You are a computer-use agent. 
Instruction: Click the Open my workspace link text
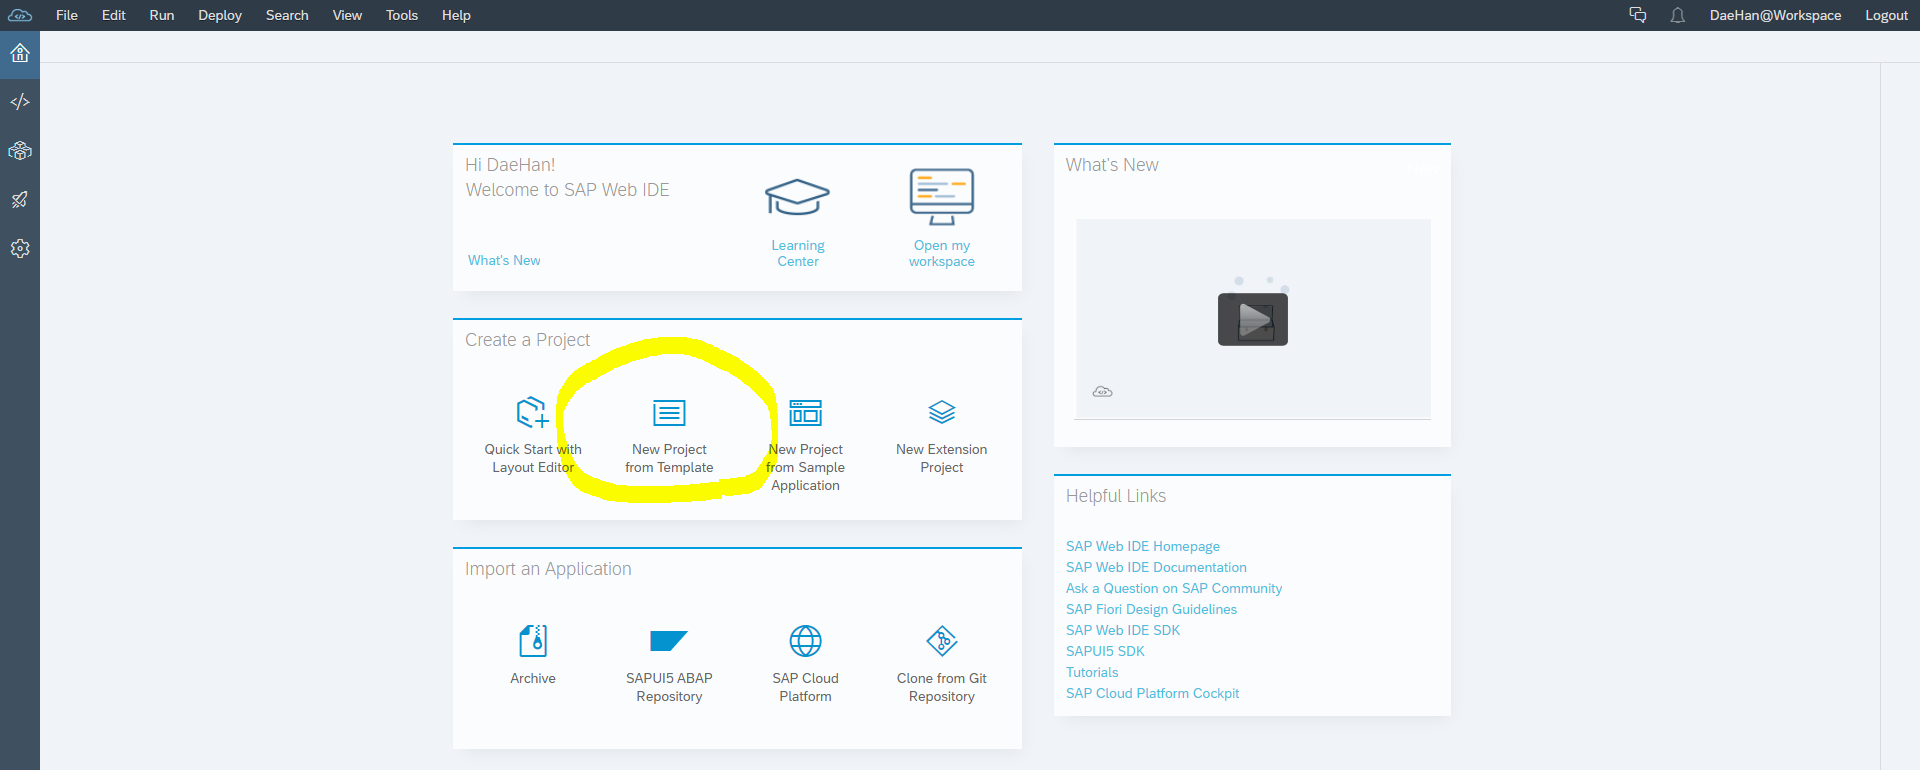(x=942, y=253)
